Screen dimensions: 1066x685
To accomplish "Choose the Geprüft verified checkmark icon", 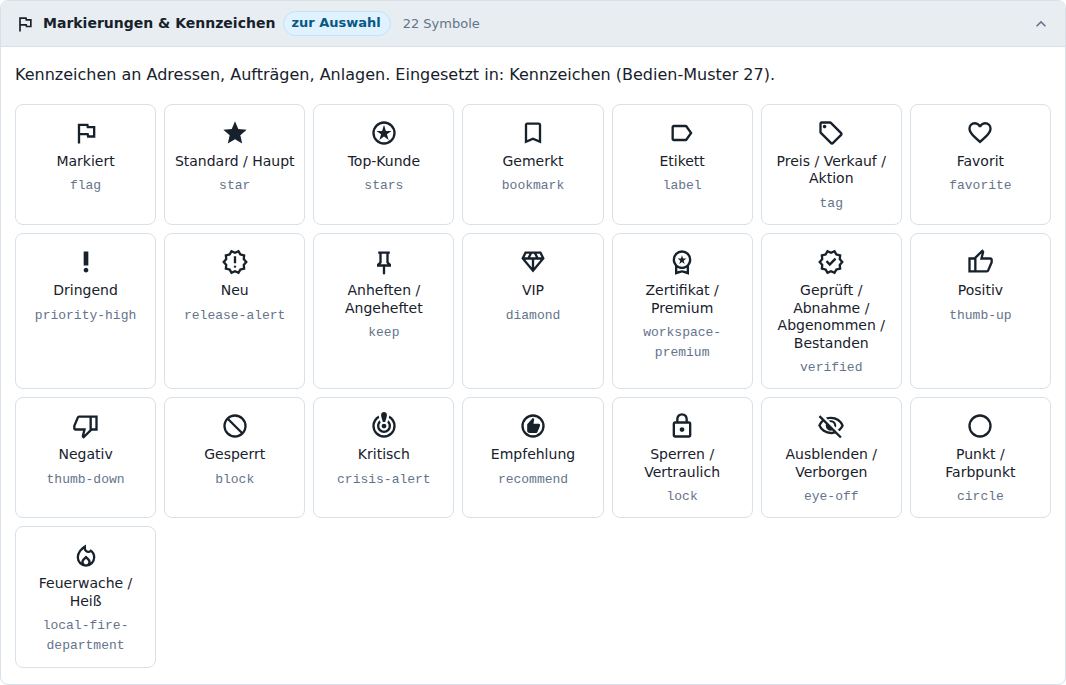I will tap(831, 262).
